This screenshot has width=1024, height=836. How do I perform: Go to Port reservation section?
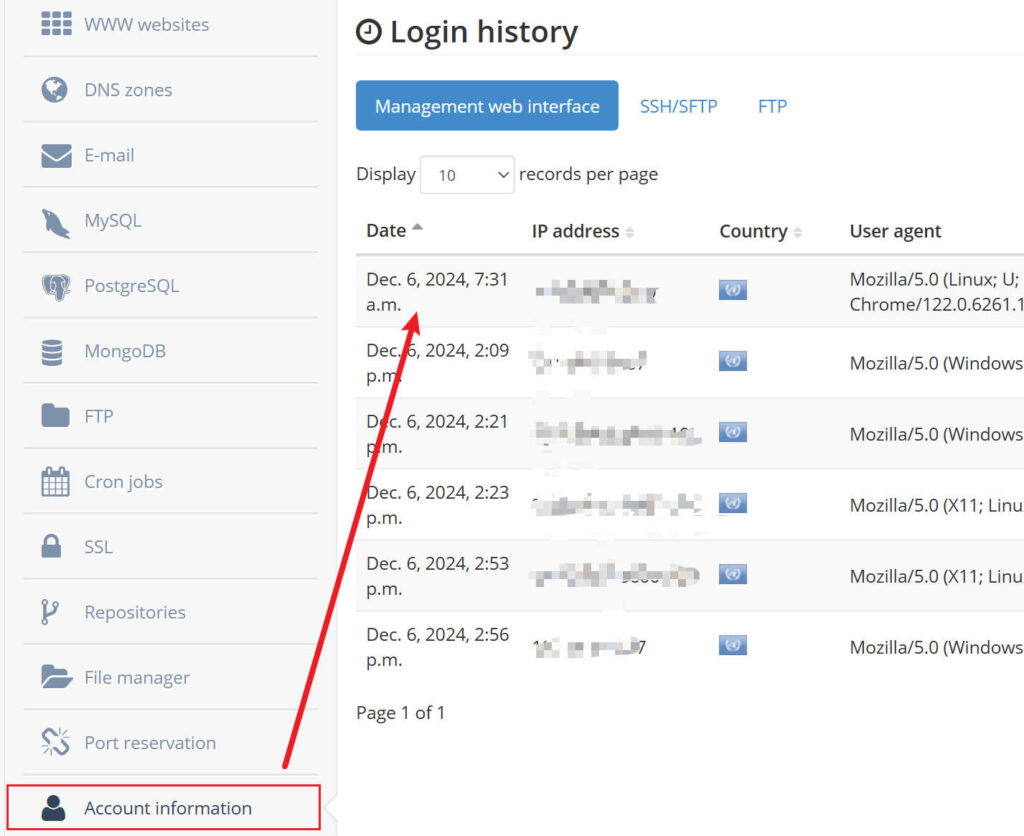(x=149, y=743)
